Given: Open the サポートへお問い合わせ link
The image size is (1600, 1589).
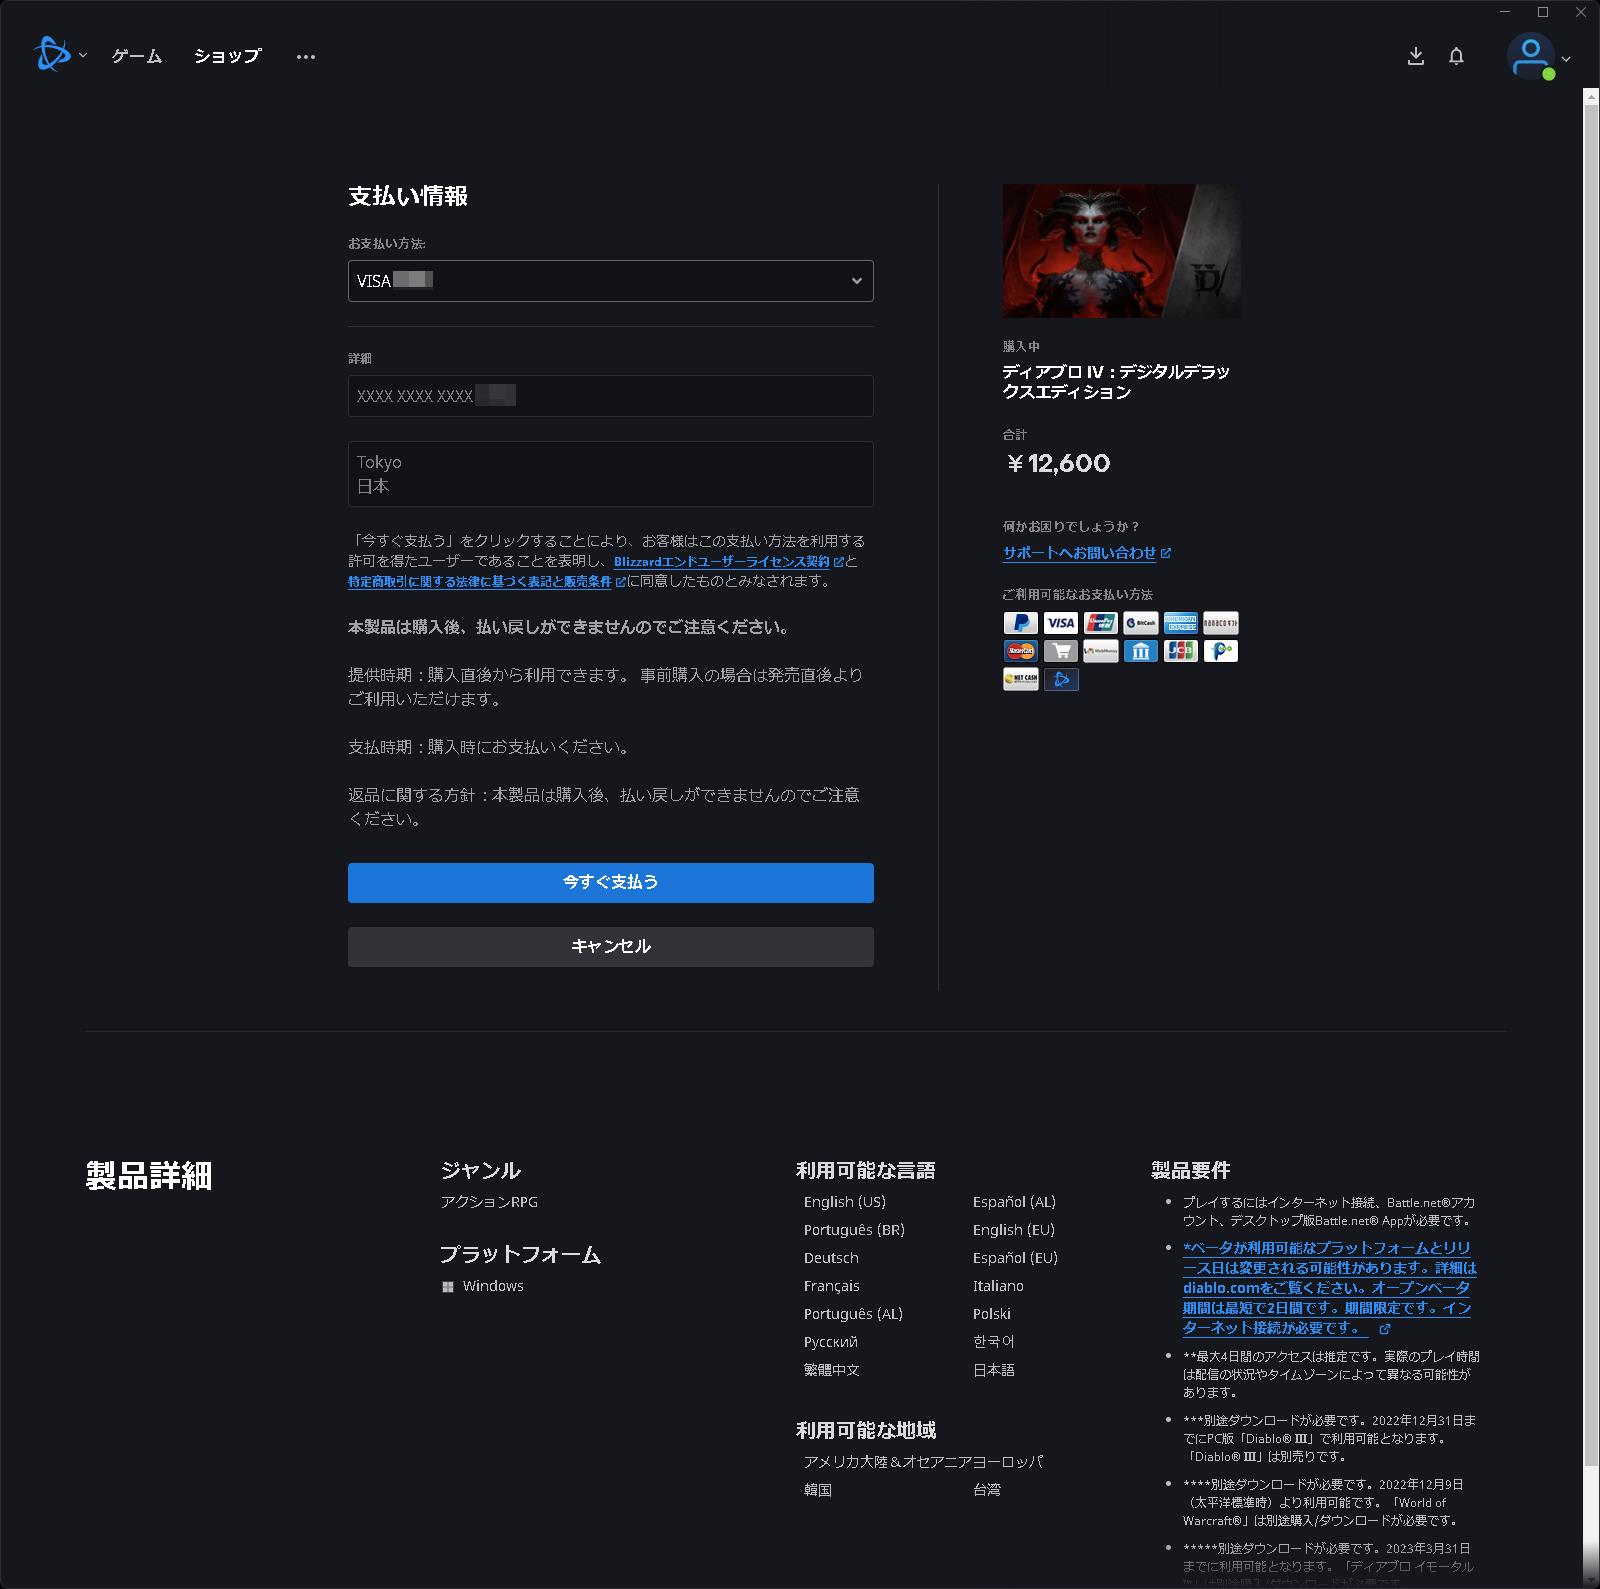Looking at the screenshot, I should [x=1080, y=553].
